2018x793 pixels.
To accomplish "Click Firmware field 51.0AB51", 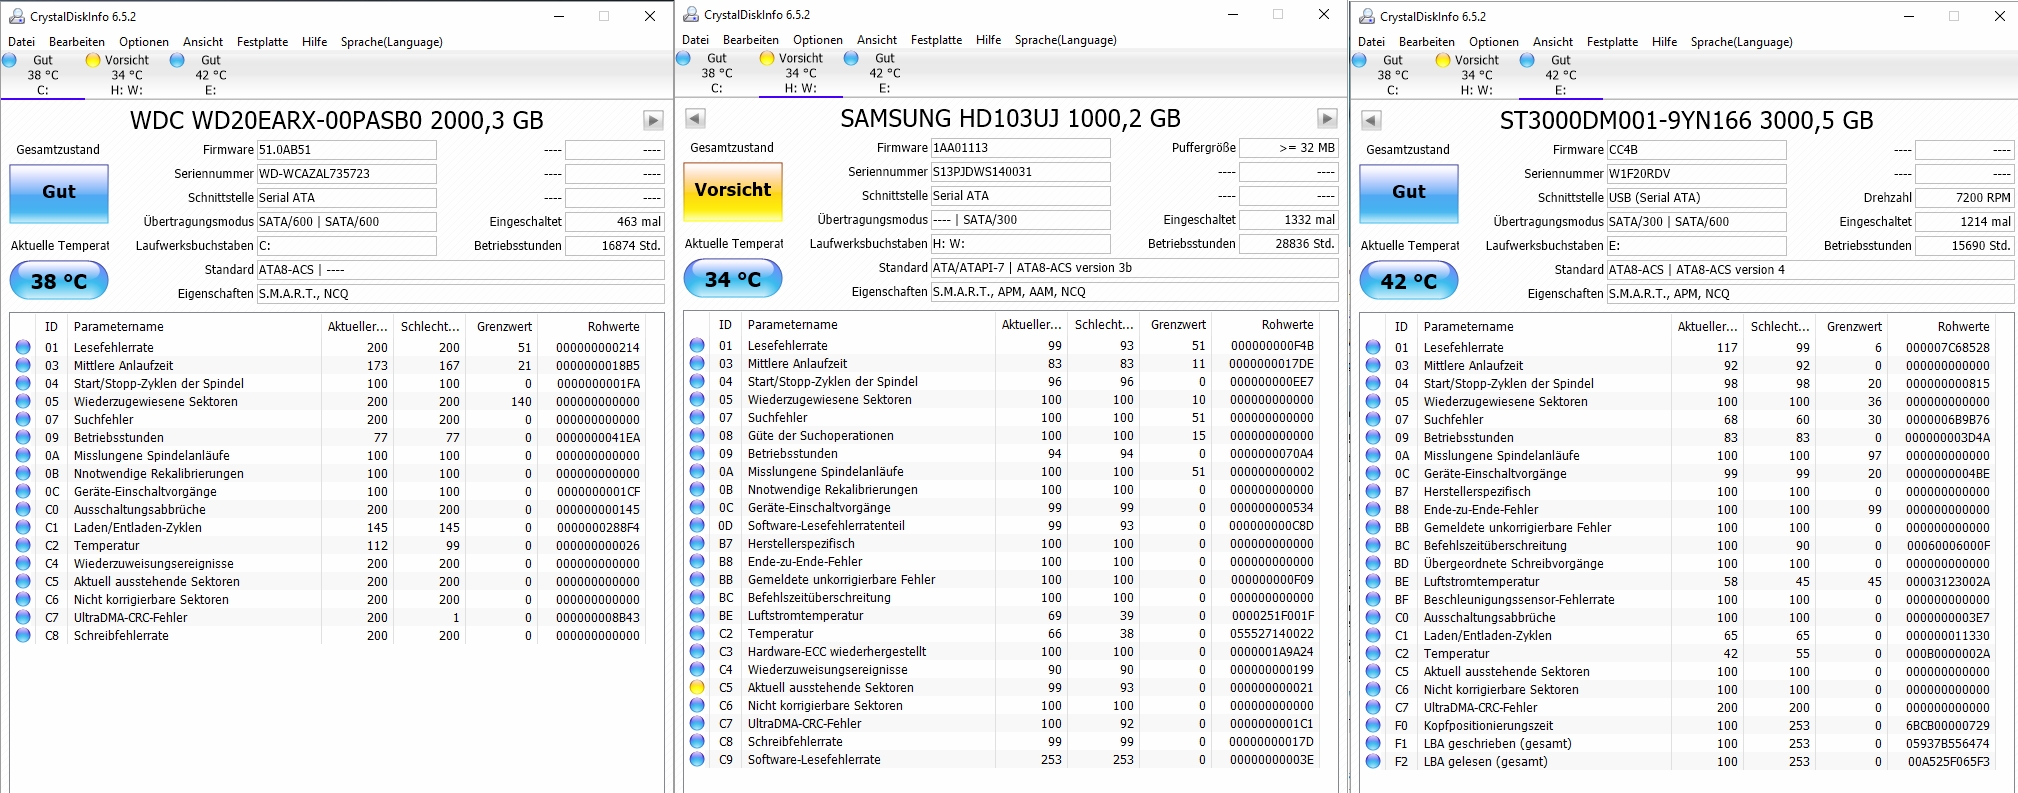I will click(x=347, y=150).
